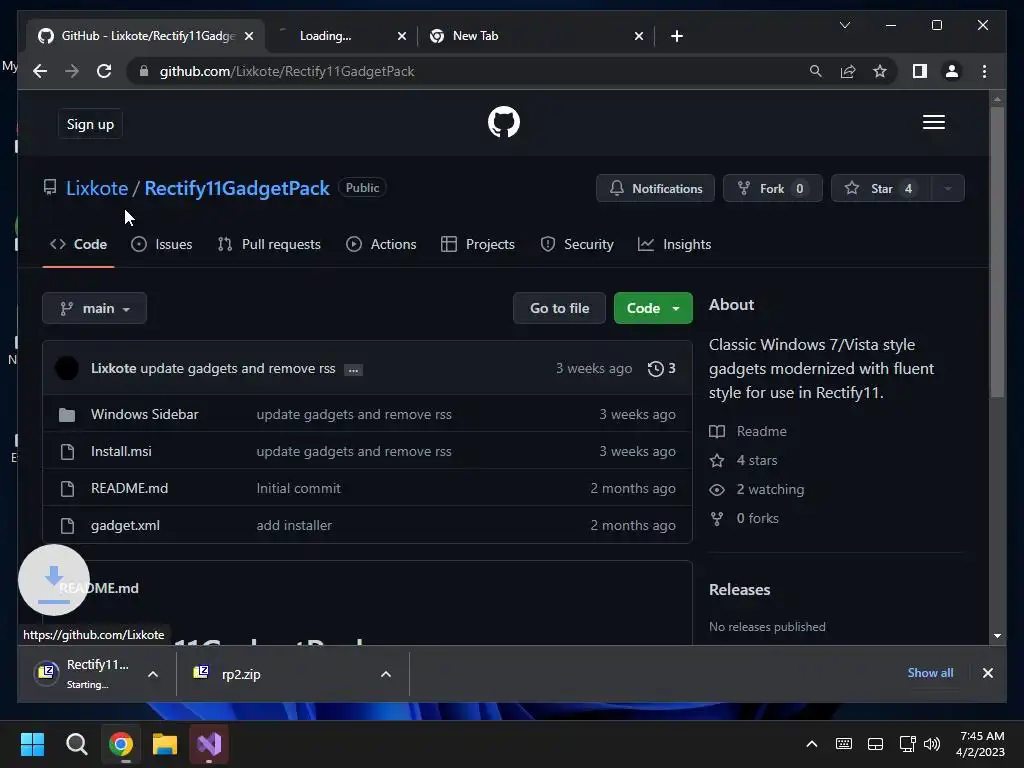Open the Readme link in About
Screen dimensions: 1024x768
748,432
